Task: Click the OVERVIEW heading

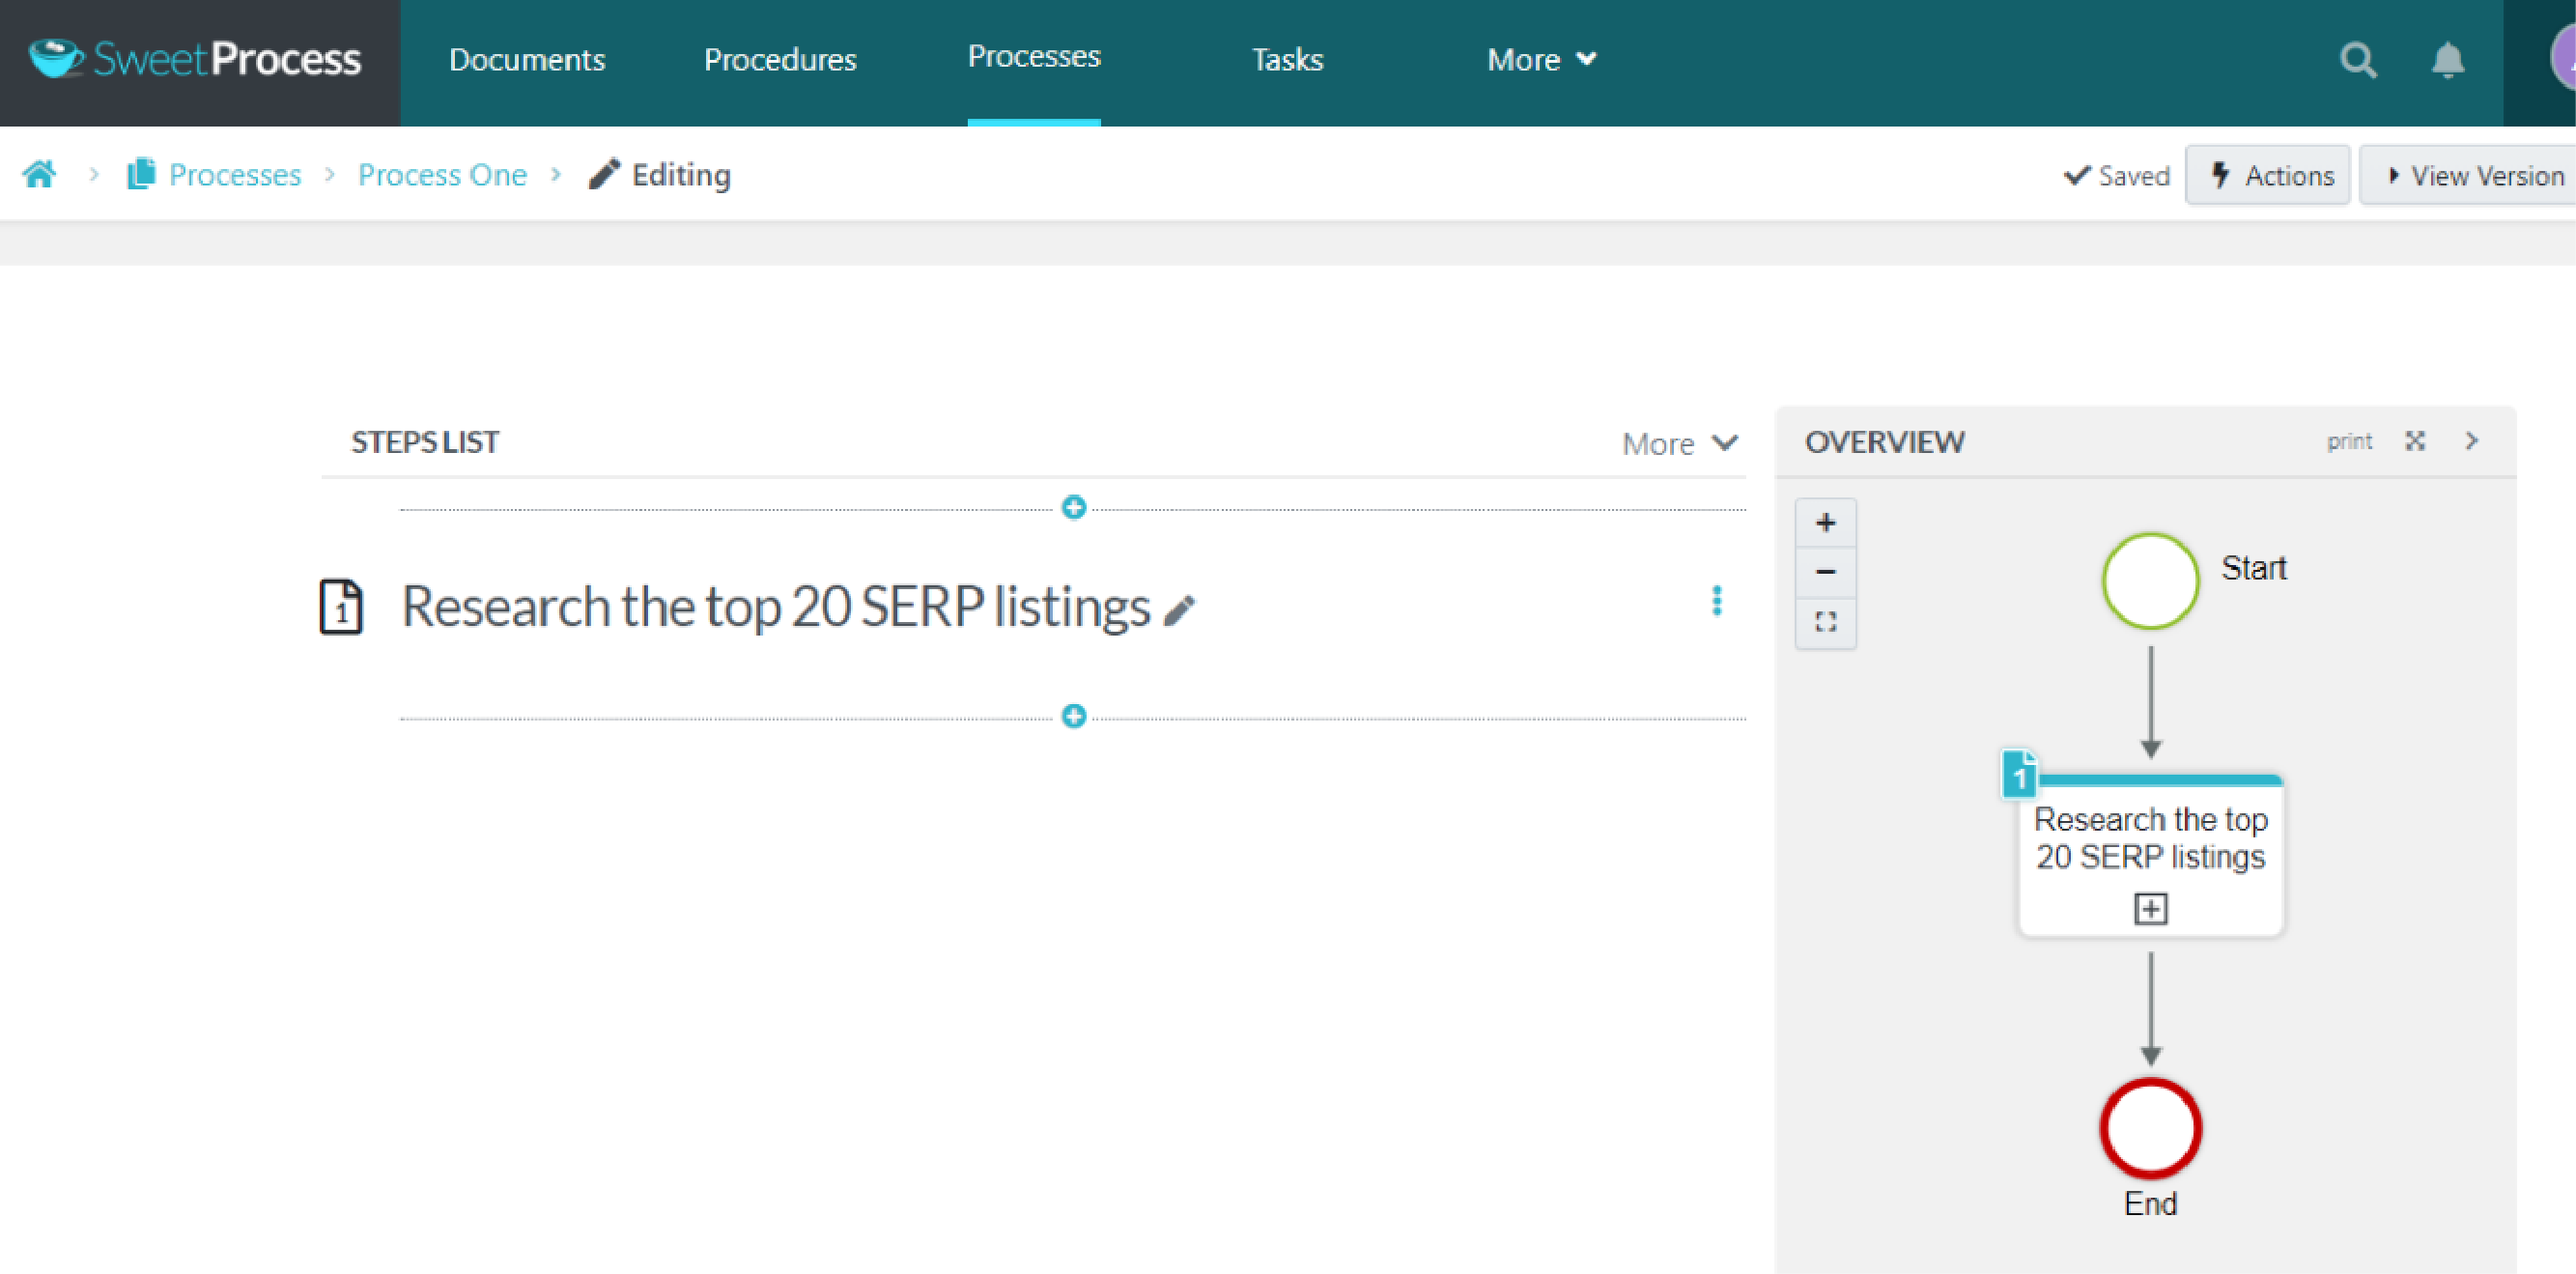Action: 1884,442
